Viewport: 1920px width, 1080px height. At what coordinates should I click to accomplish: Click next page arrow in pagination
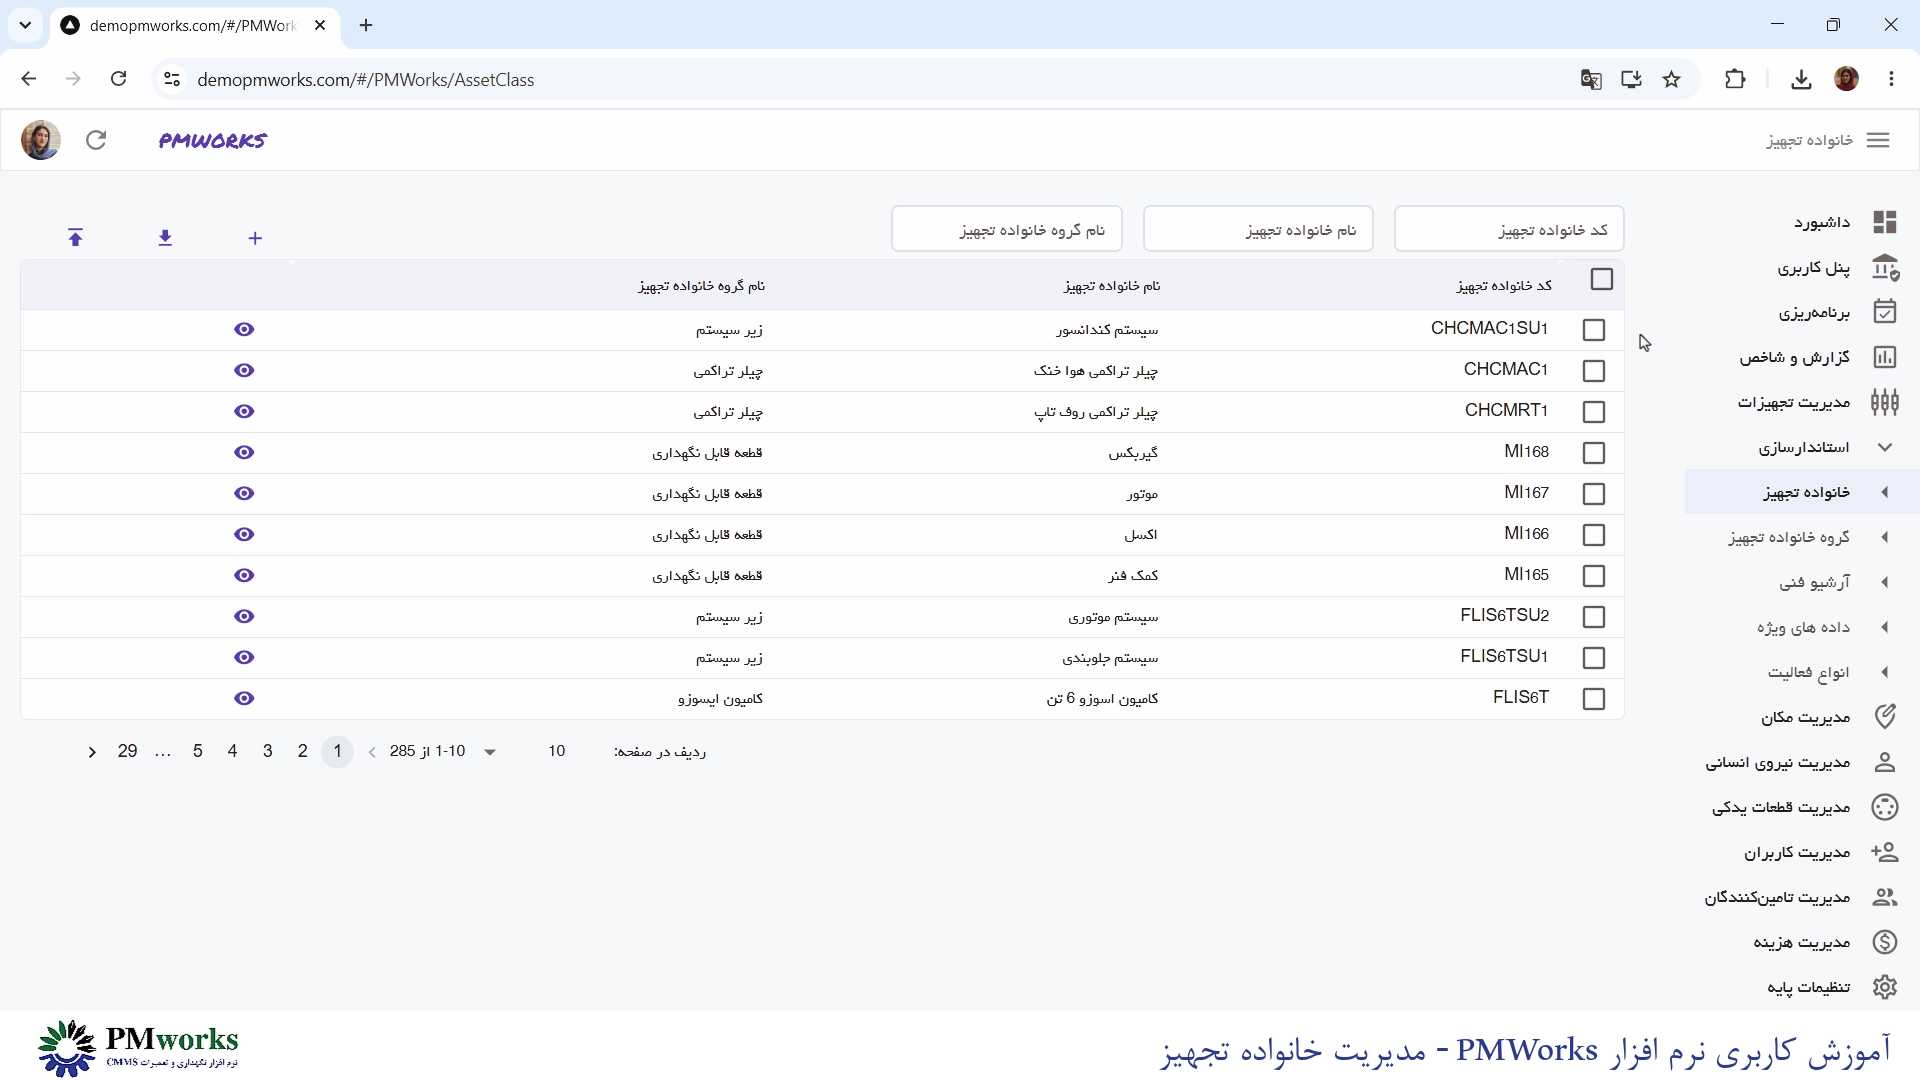tap(92, 752)
